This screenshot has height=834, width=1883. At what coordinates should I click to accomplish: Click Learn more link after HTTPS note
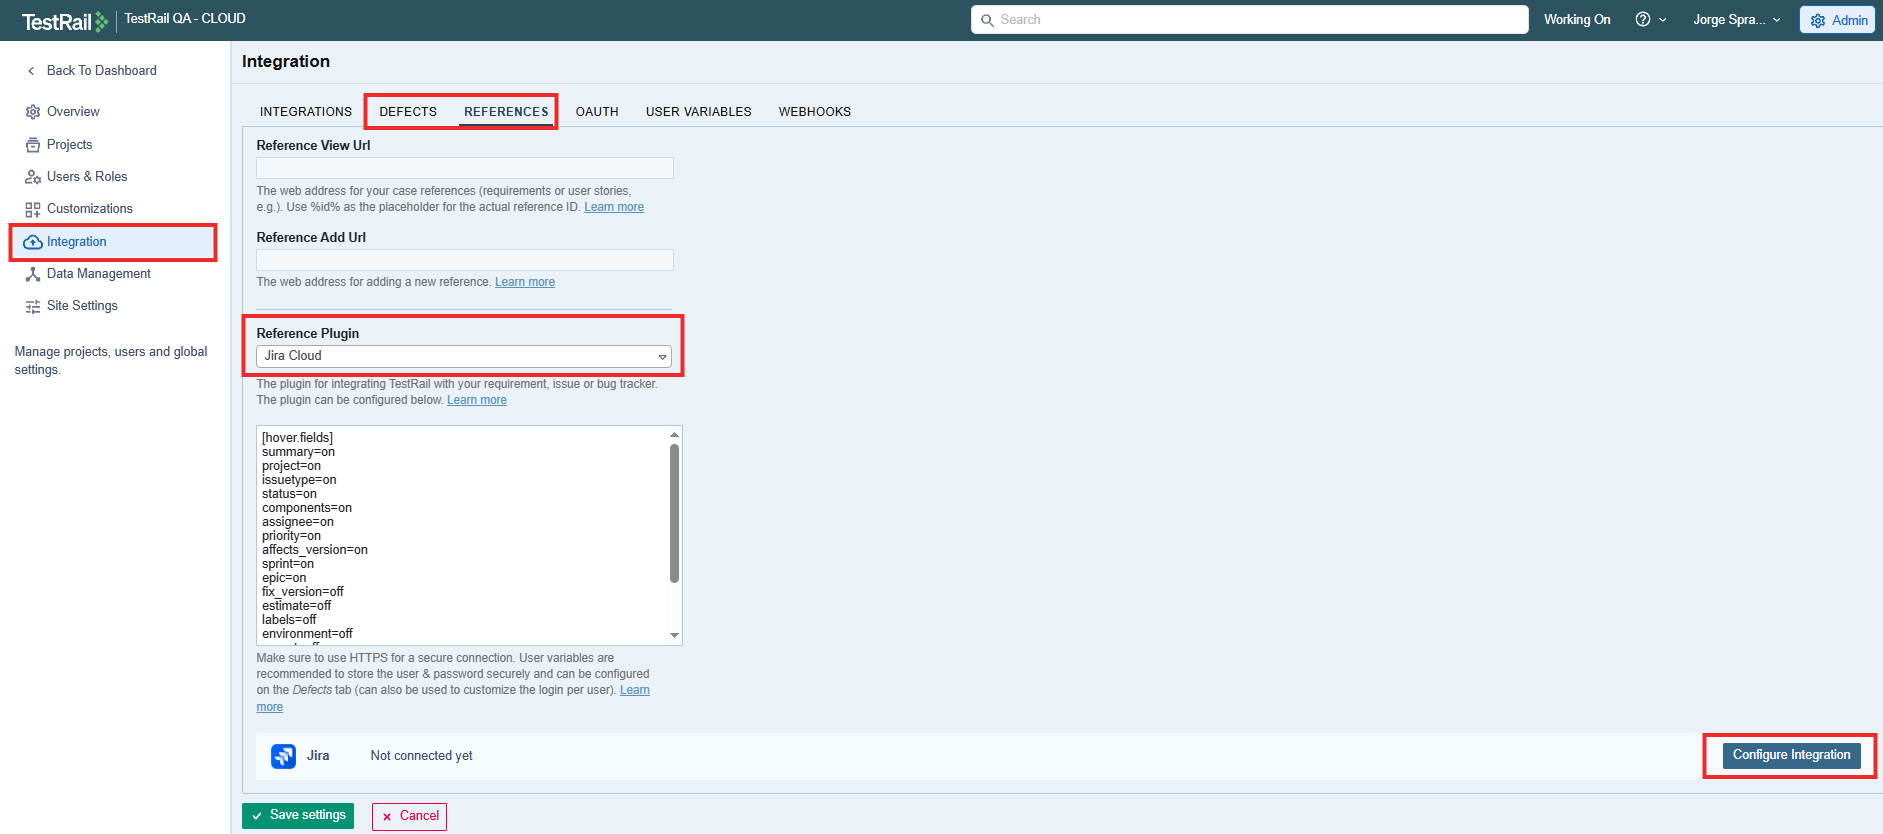pos(635,690)
